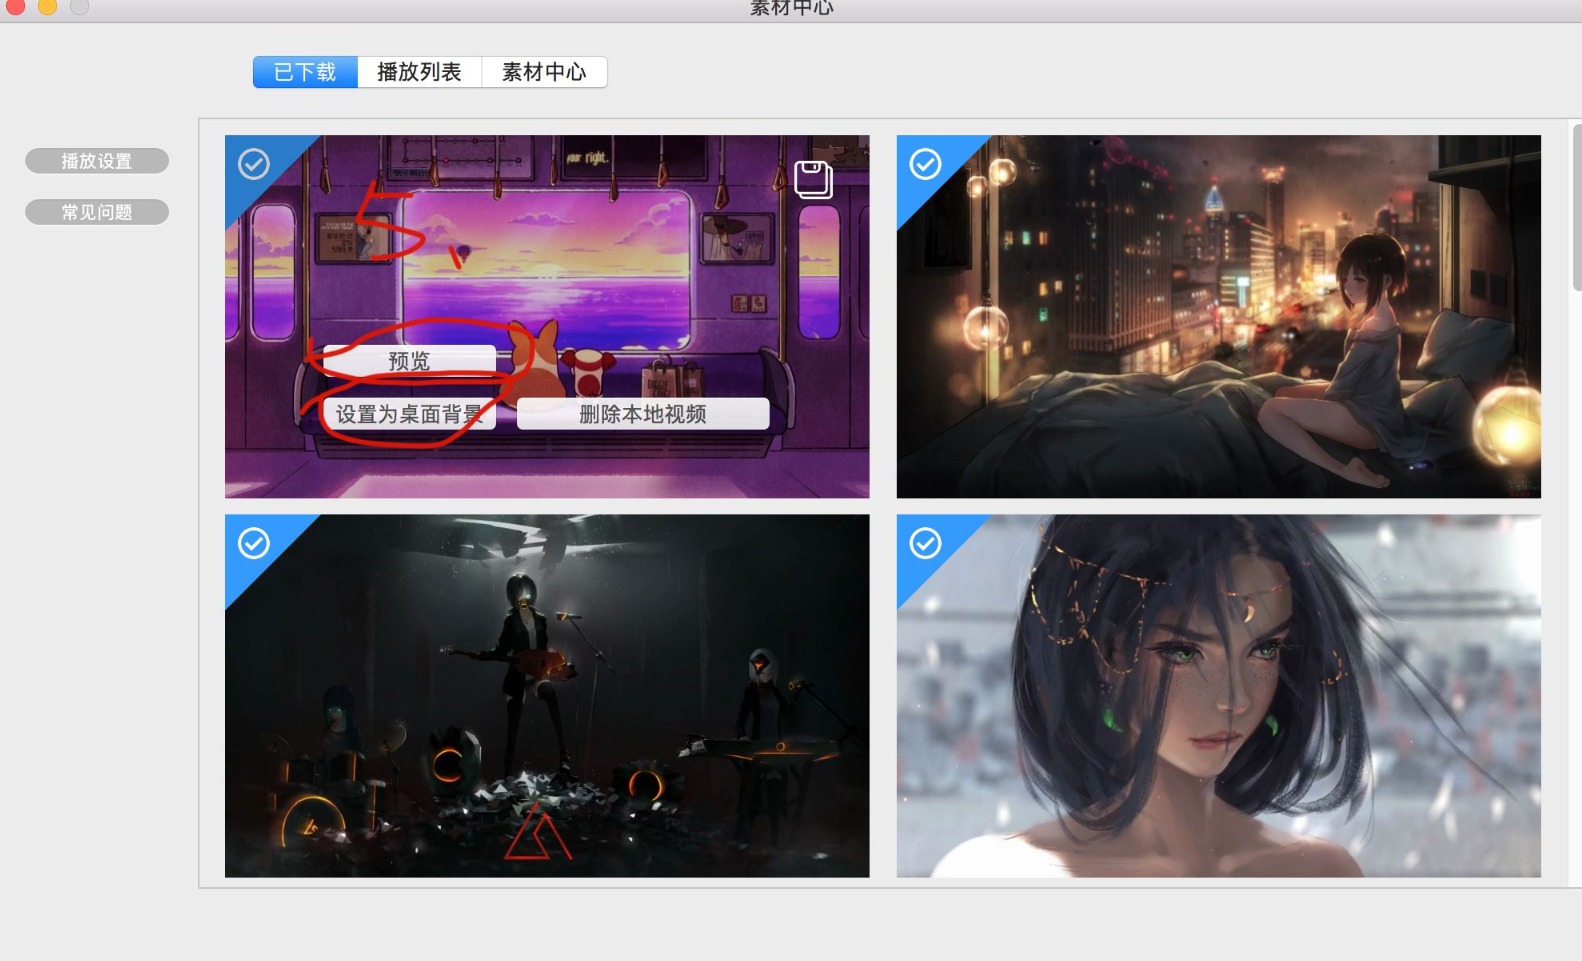Image resolution: width=1582 pixels, height=961 pixels.
Task: Select the city night girl wallpaper thumbnail
Action: point(1218,316)
